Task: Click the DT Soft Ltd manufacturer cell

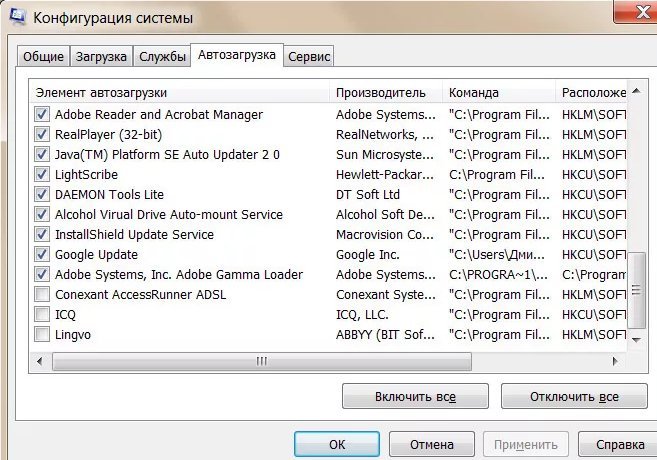Action: pos(368,194)
